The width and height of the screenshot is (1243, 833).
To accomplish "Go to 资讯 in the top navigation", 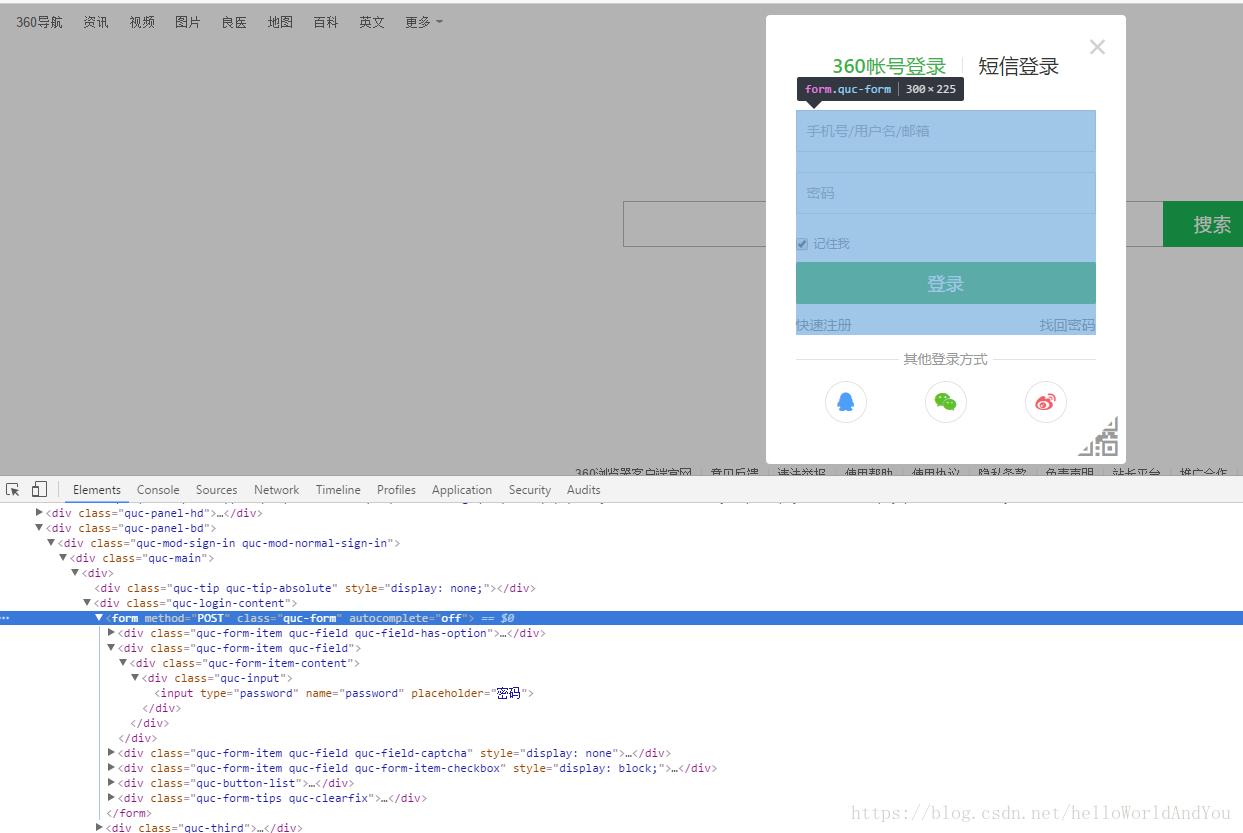I will point(96,22).
